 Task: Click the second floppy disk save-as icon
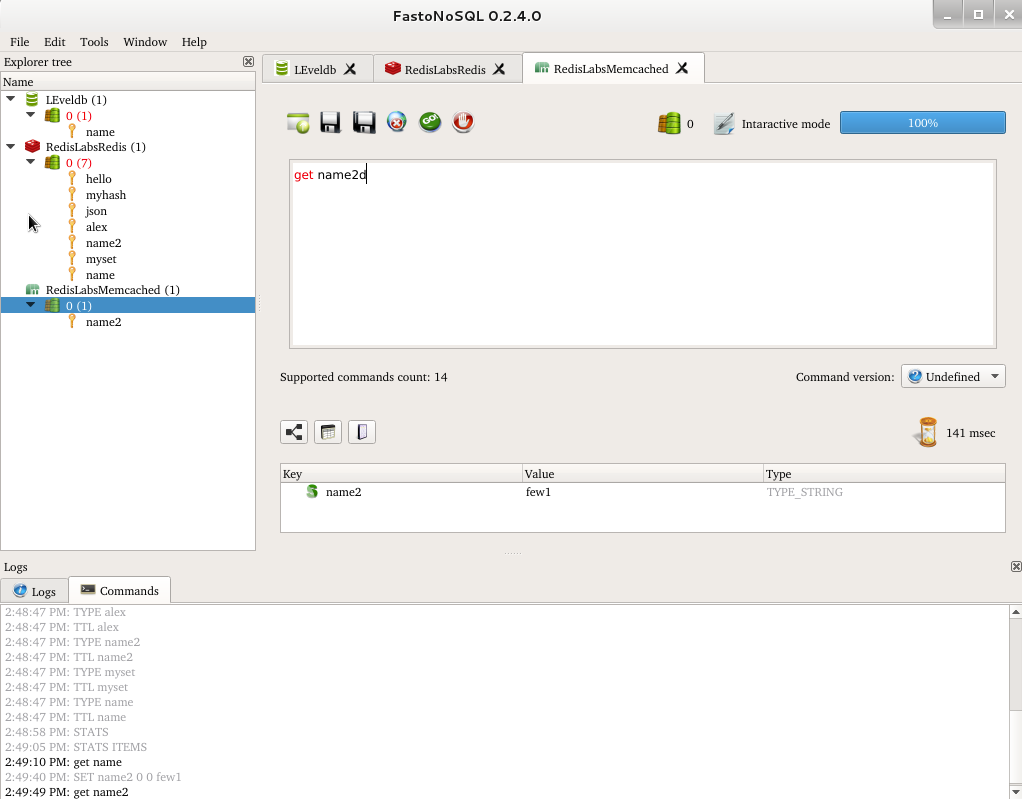pos(364,123)
